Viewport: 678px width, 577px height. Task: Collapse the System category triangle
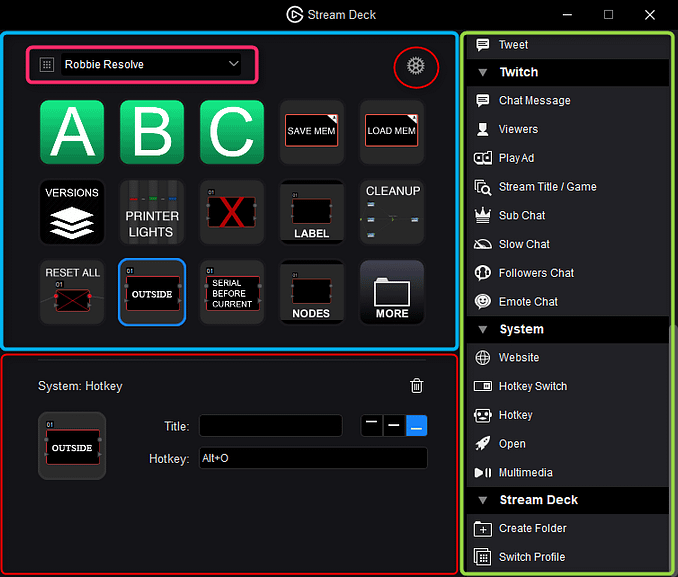pos(483,330)
